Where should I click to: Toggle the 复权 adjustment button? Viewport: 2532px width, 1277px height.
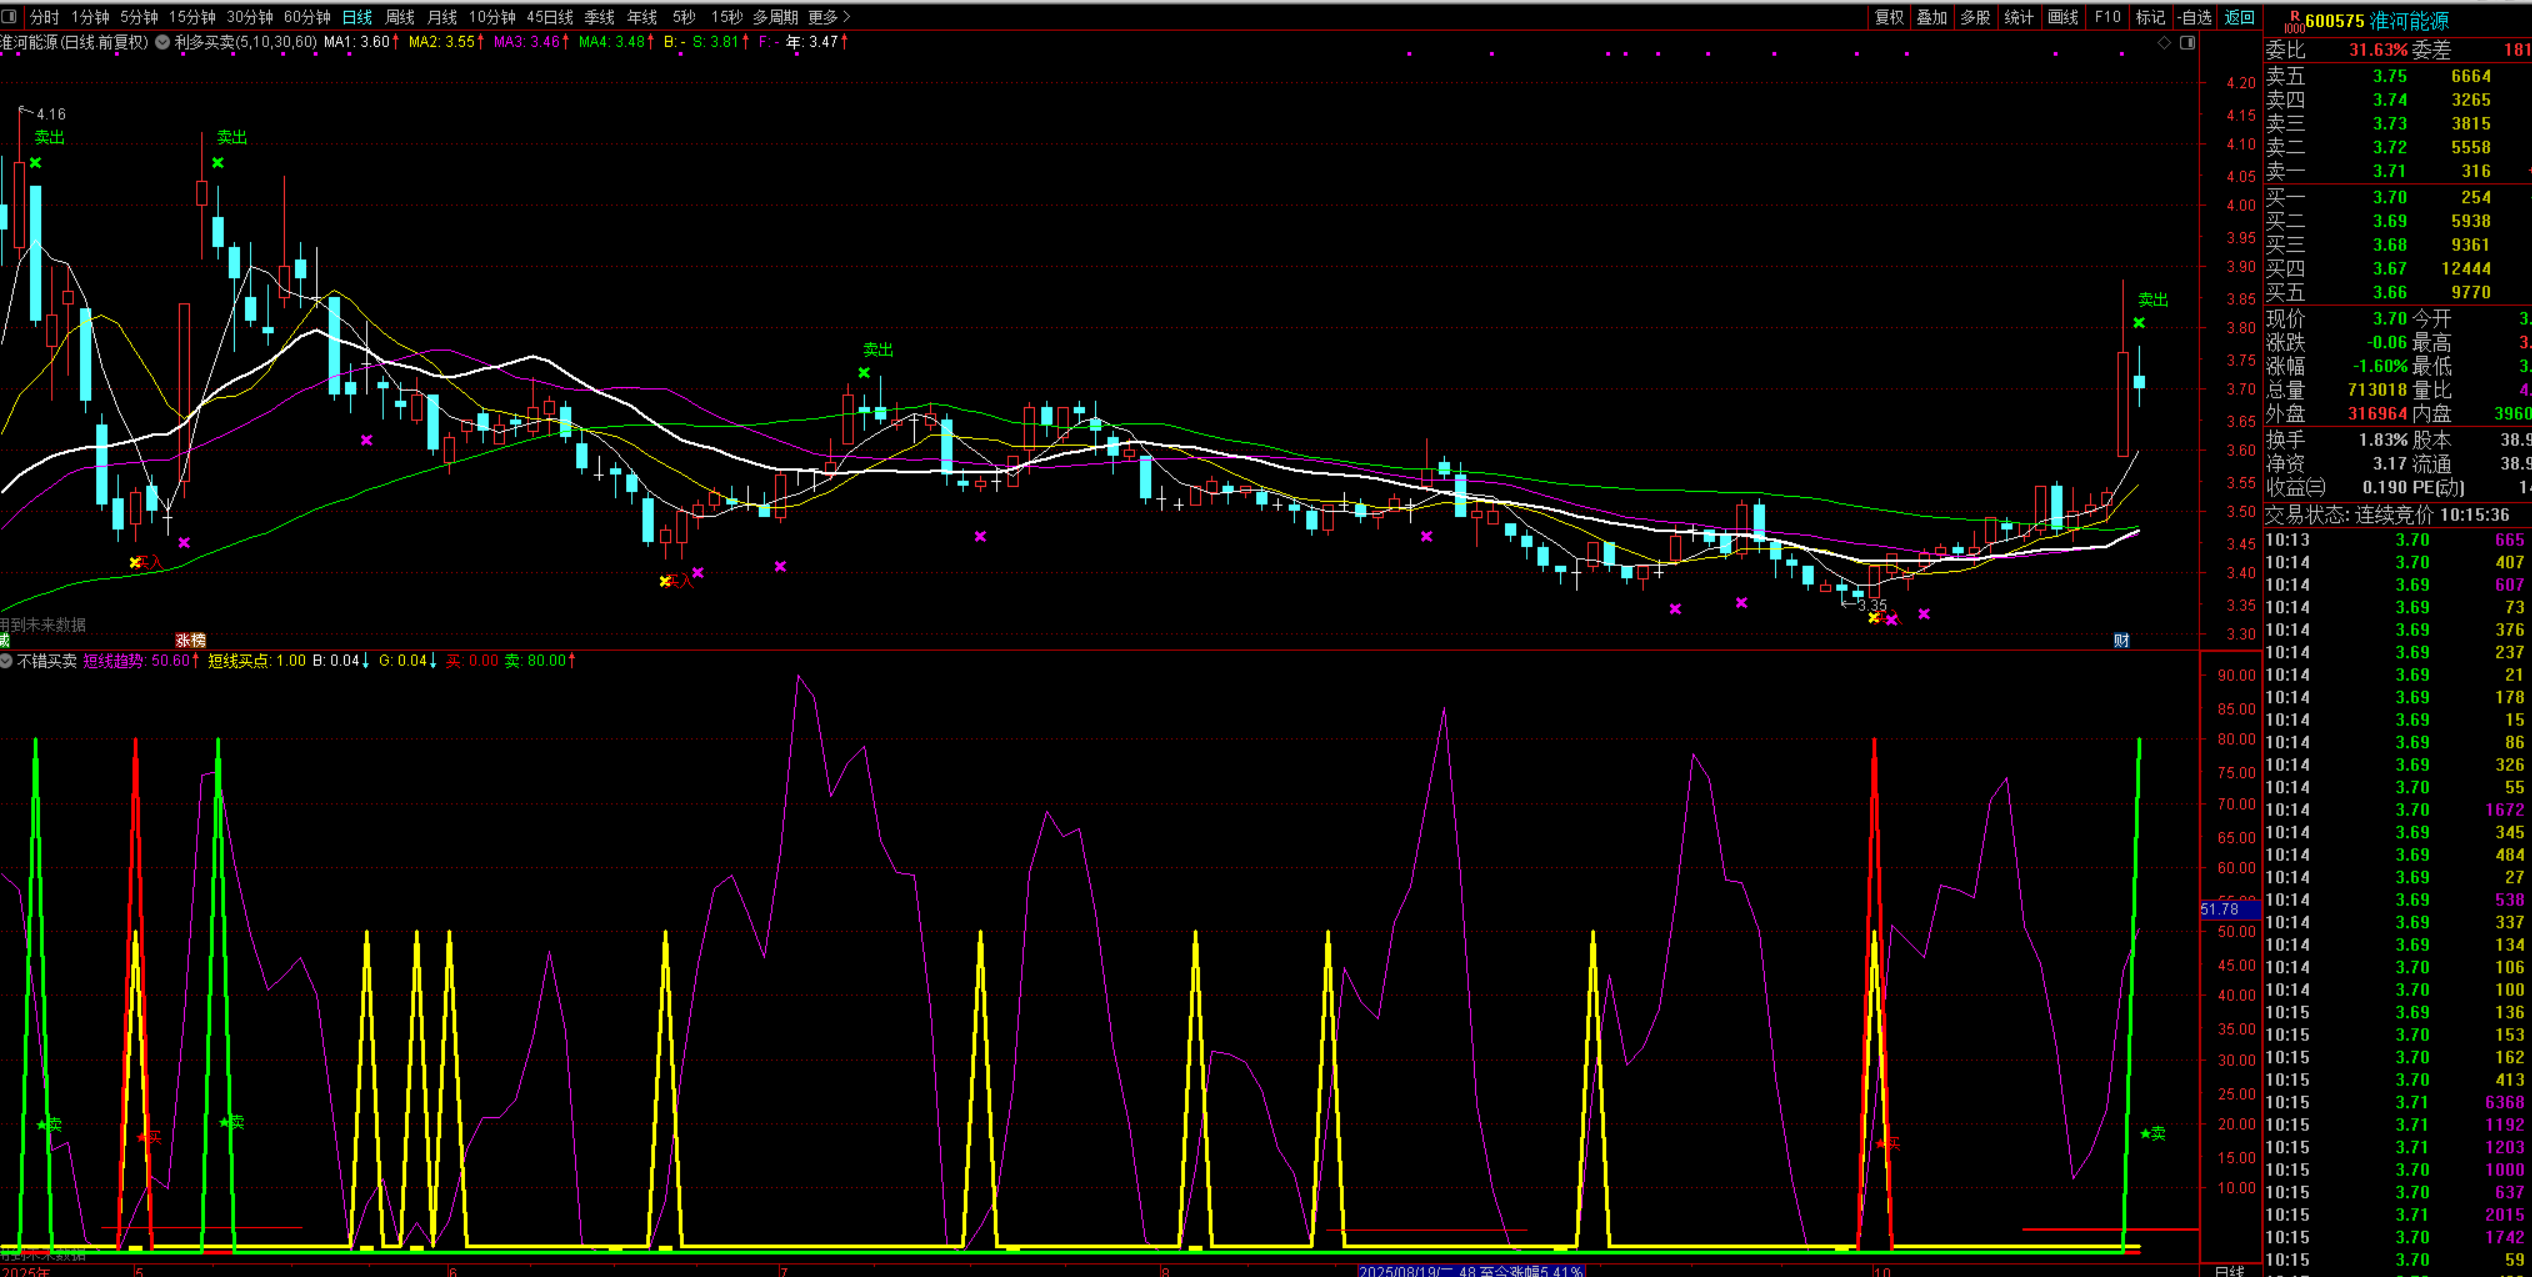(1889, 17)
